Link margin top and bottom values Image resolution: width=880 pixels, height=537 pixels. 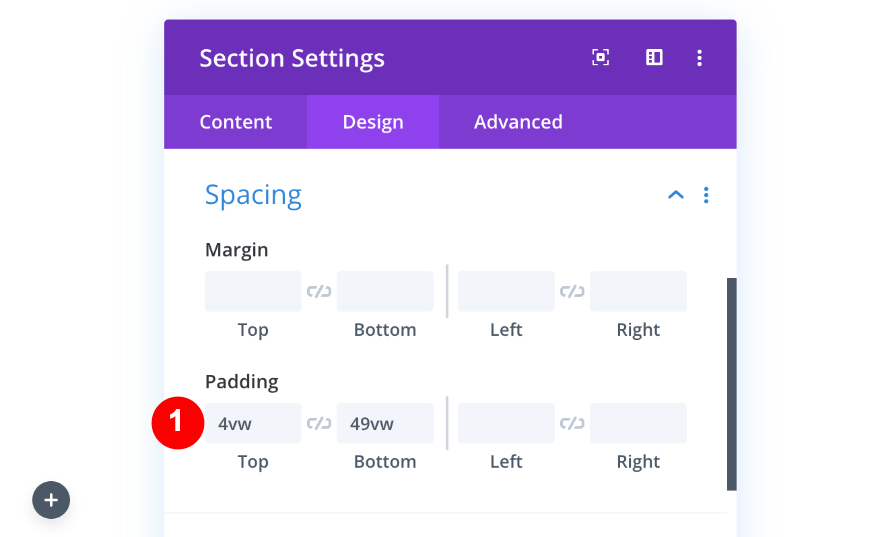point(319,292)
